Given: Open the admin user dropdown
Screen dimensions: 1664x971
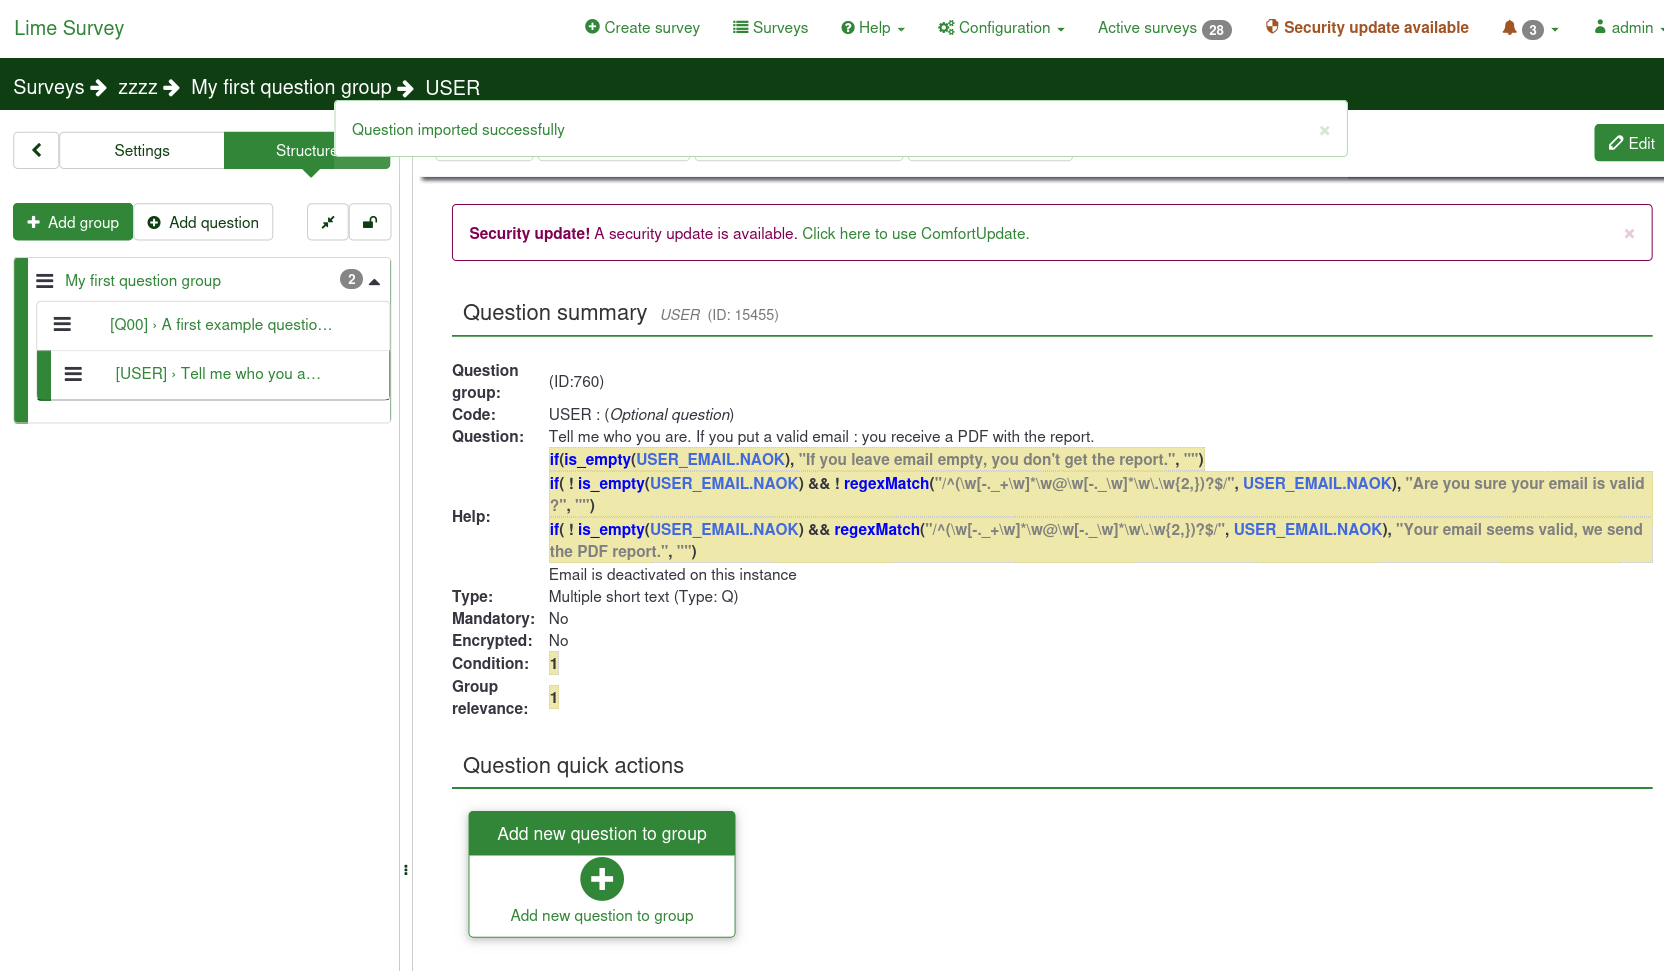Looking at the screenshot, I should (x=1628, y=28).
